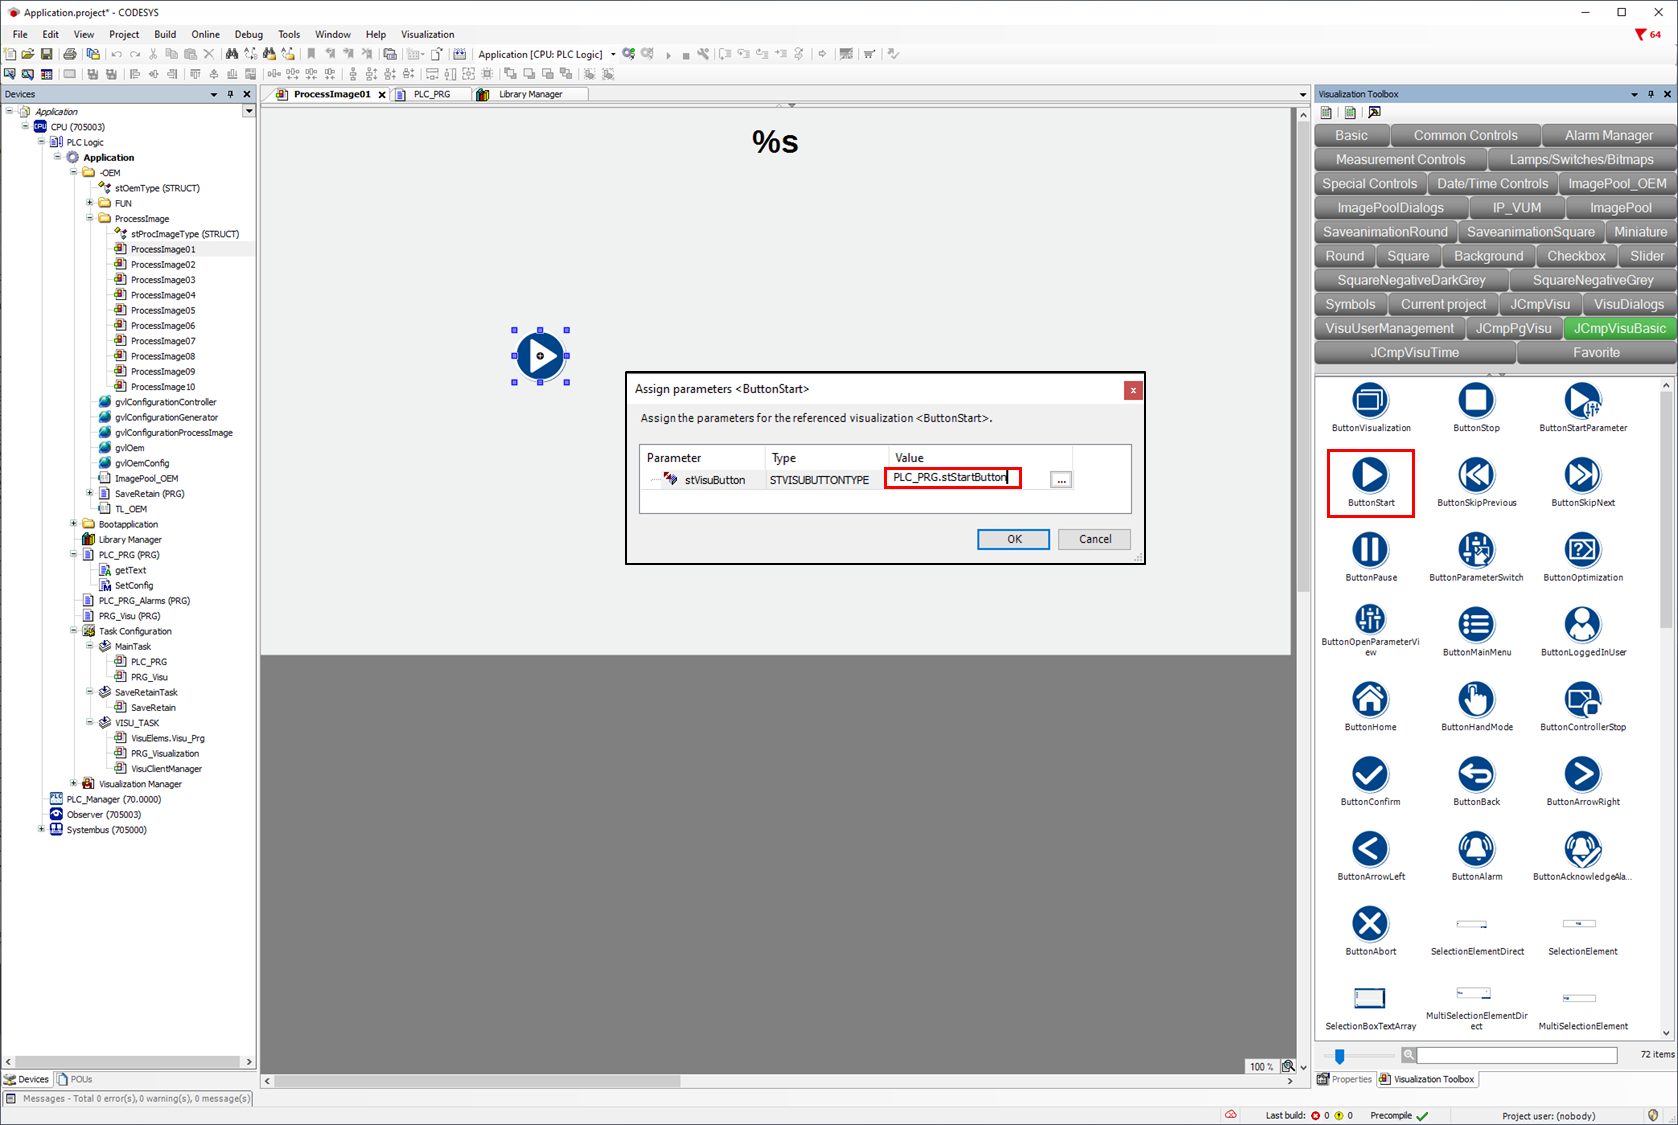Open the Common Controls toolbox category
The width and height of the screenshot is (1678, 1125).
1464,136
